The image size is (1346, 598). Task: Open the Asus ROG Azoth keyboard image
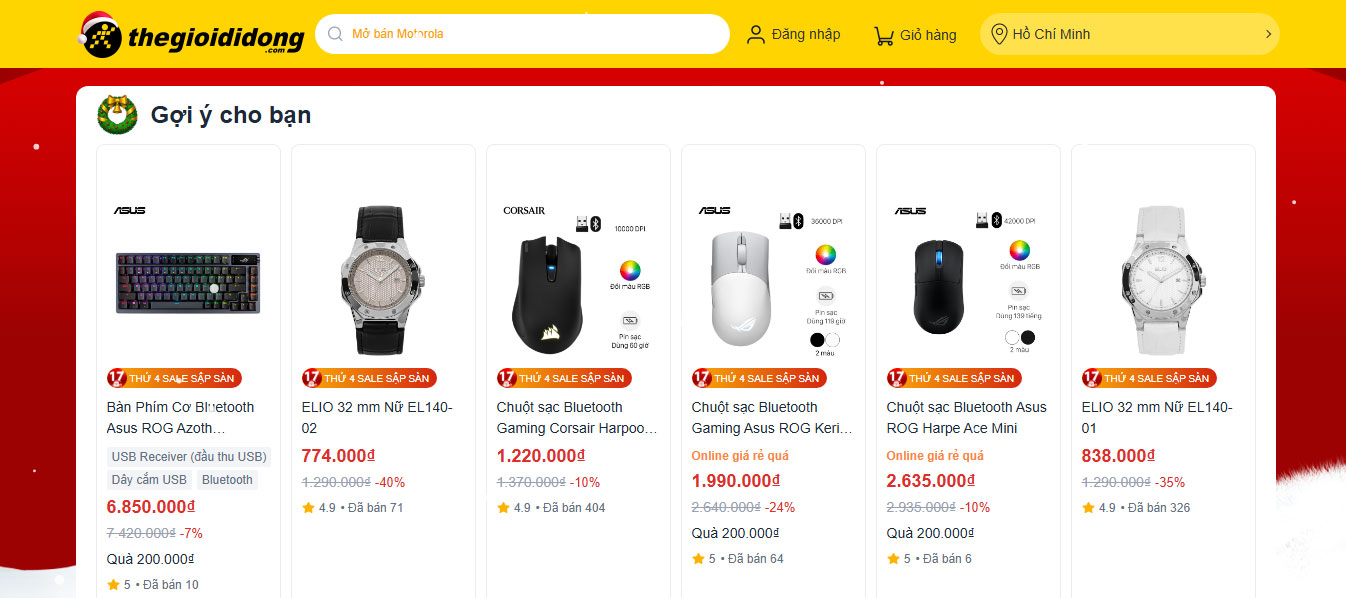(188, 280)
